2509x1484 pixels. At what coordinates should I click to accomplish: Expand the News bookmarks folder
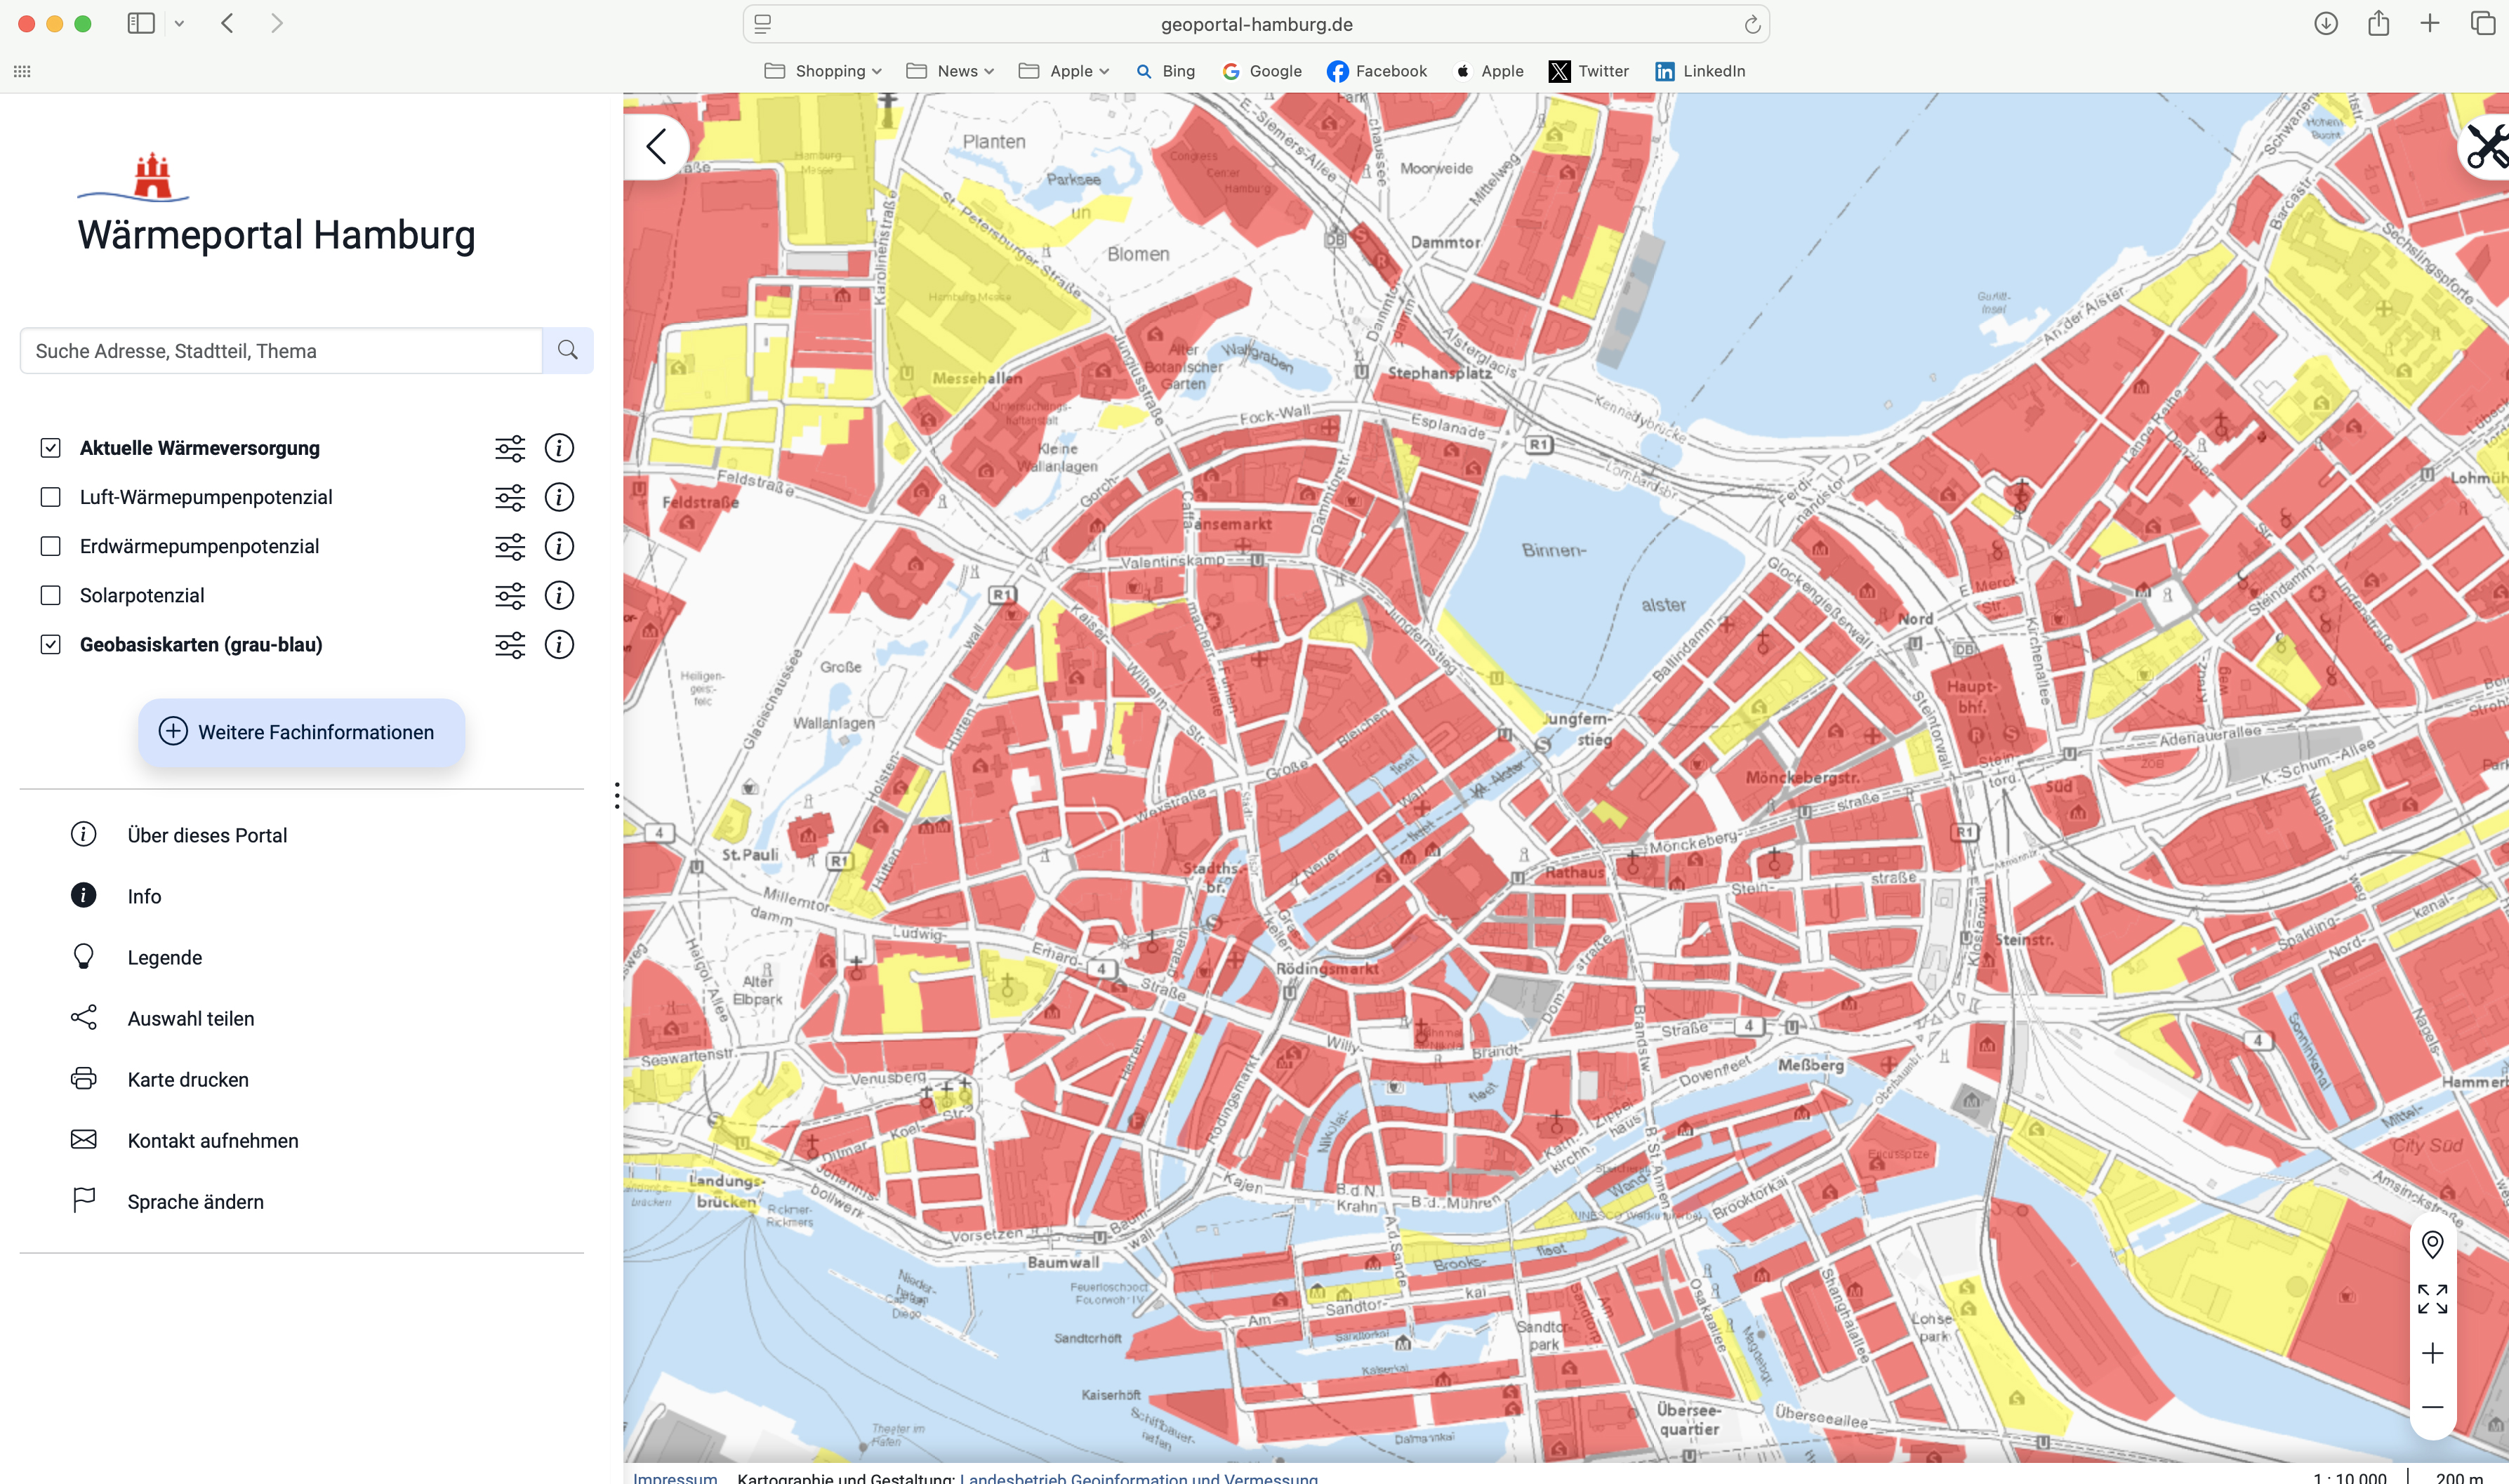950,71
